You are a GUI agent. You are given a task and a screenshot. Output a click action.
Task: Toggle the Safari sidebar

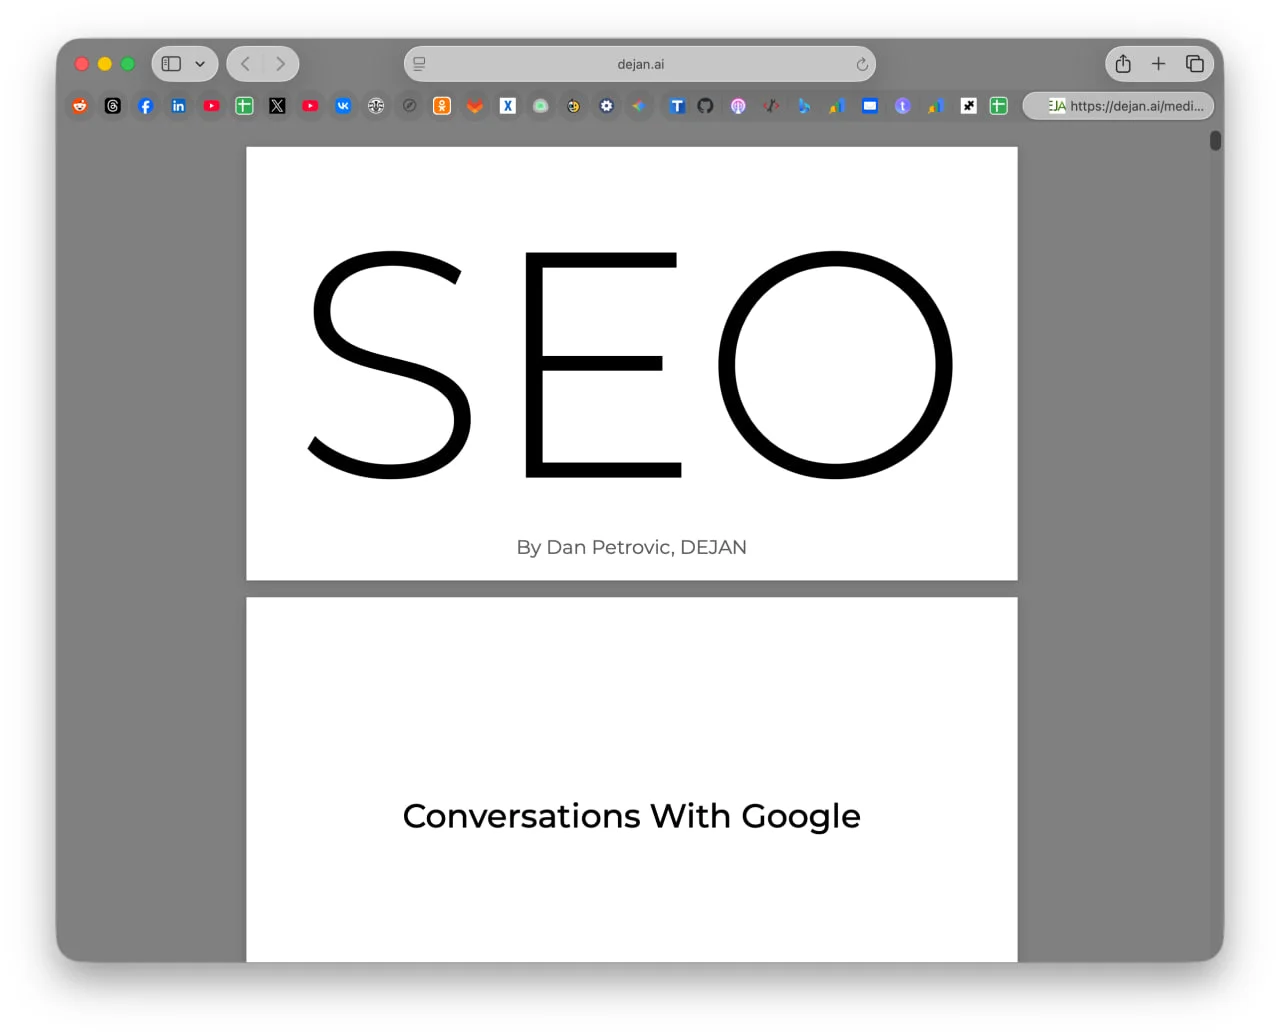click(172, 64)
